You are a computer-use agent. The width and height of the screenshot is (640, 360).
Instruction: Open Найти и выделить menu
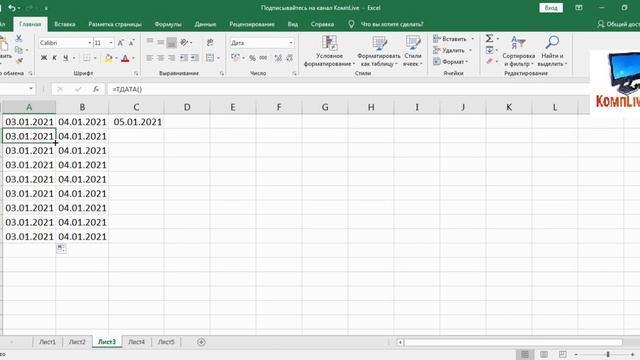552,51
